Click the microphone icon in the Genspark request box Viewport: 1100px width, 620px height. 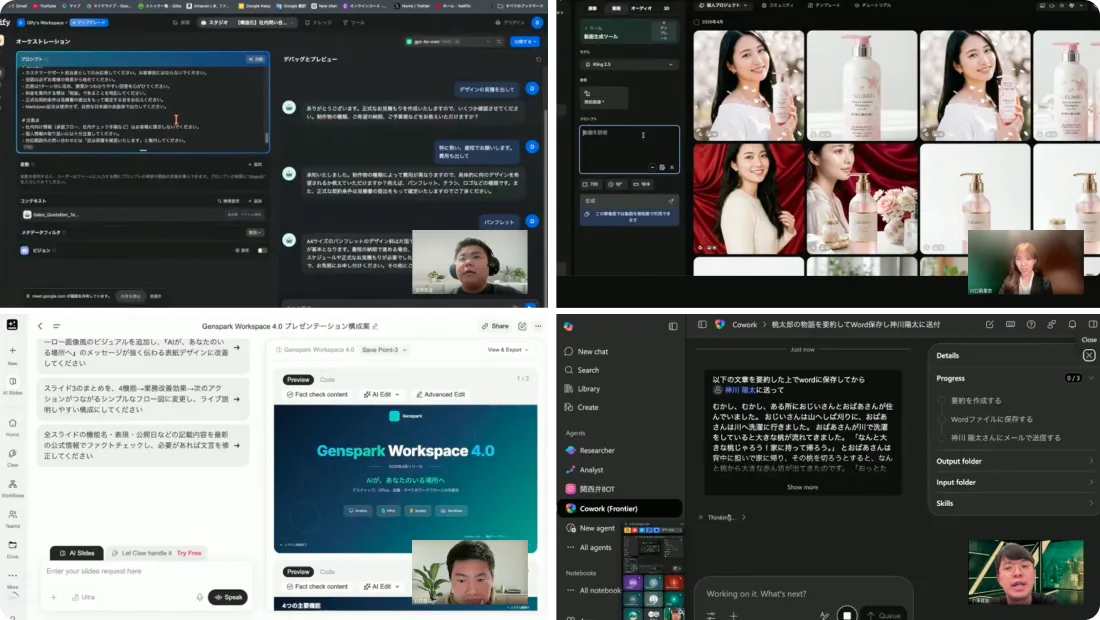click(x=199, y=598)
